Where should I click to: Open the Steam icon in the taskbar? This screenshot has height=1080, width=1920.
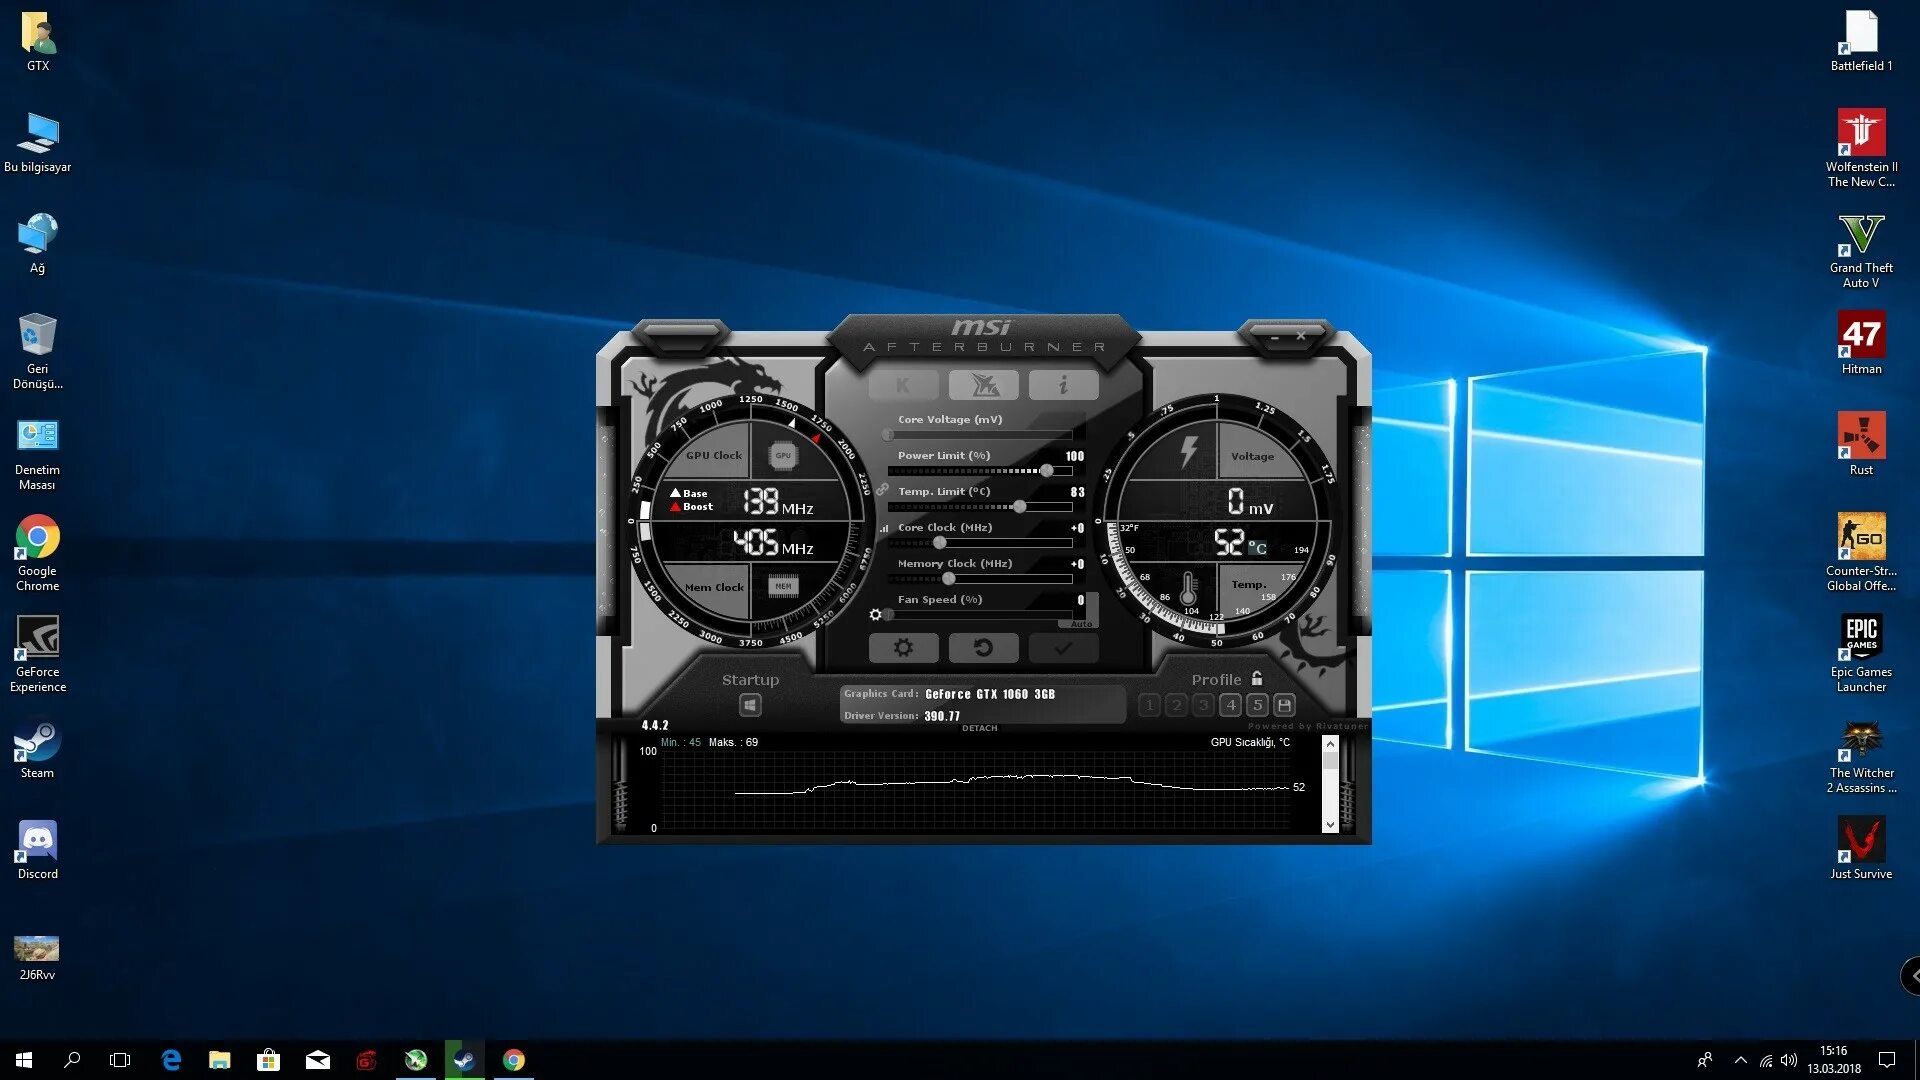(464, 1060)
